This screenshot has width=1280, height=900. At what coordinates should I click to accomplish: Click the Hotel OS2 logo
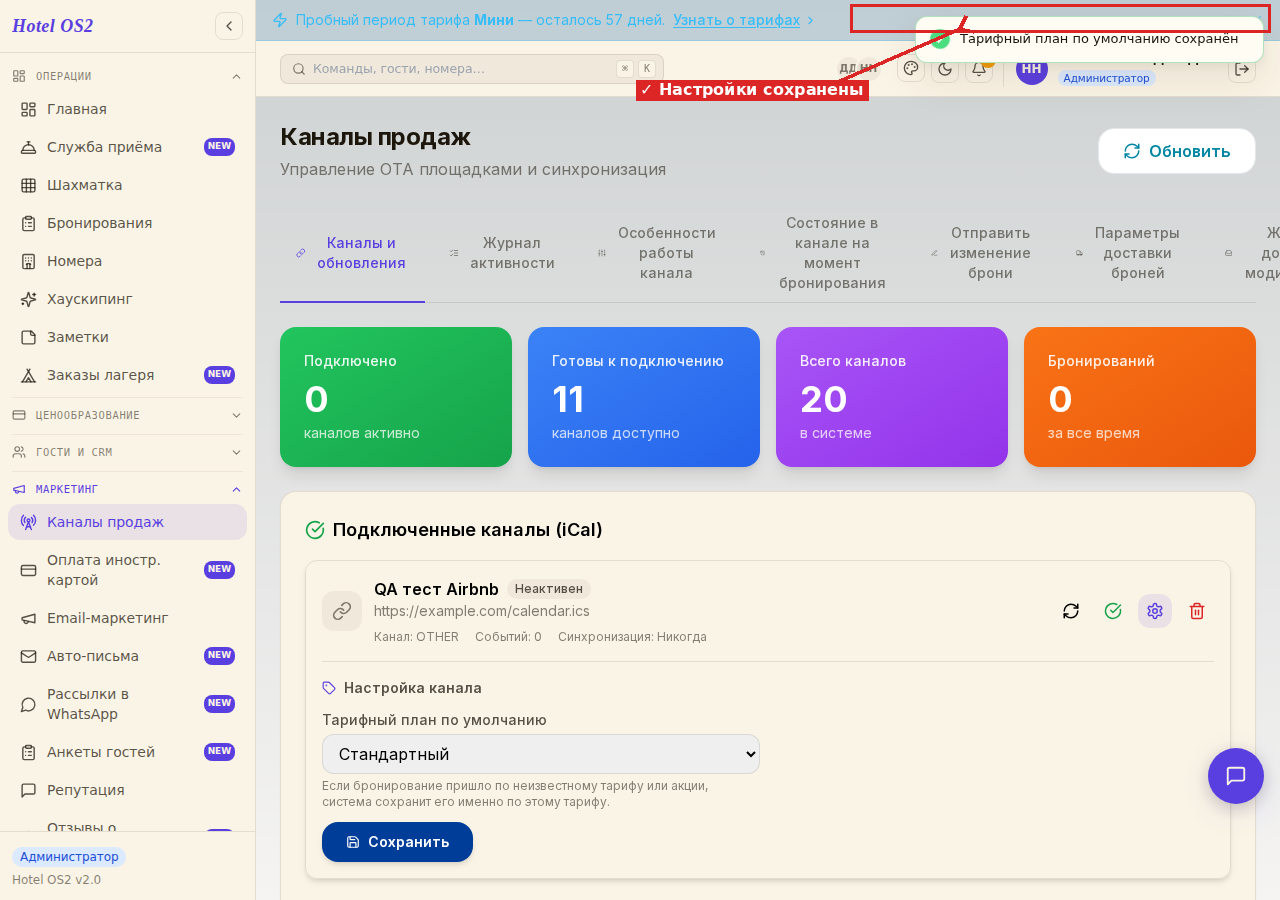point(53,26)
